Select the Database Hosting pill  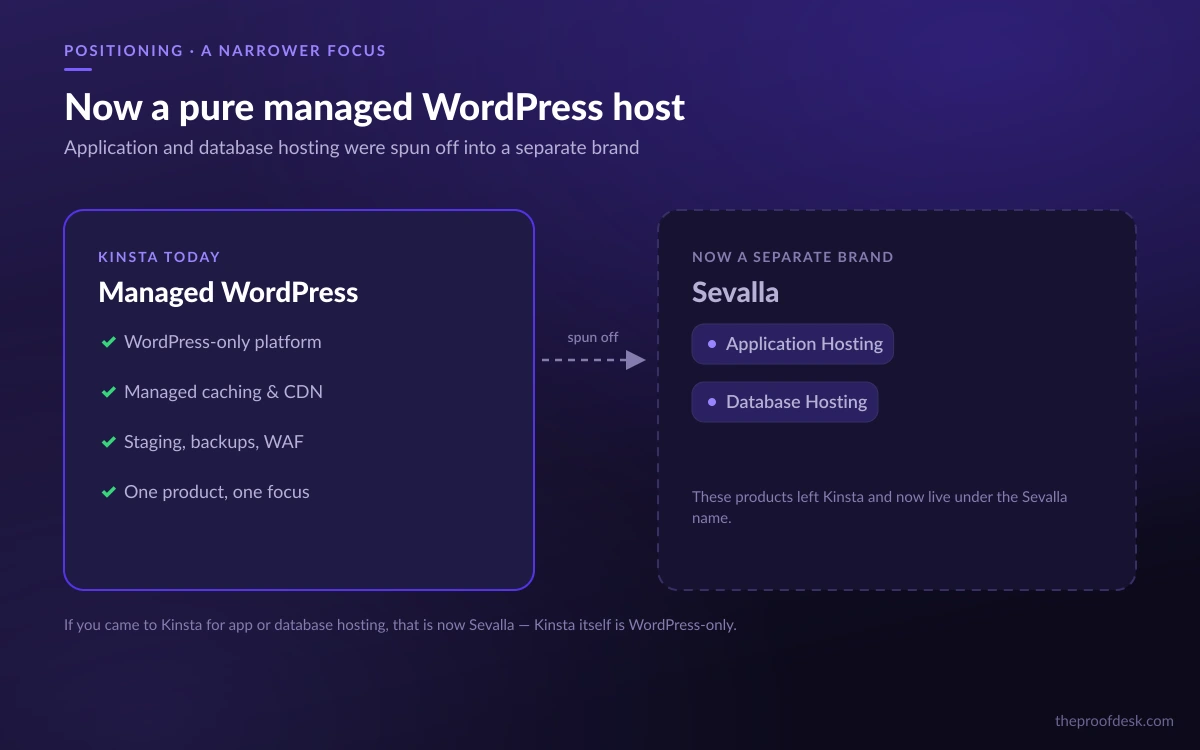coord(785,402)
